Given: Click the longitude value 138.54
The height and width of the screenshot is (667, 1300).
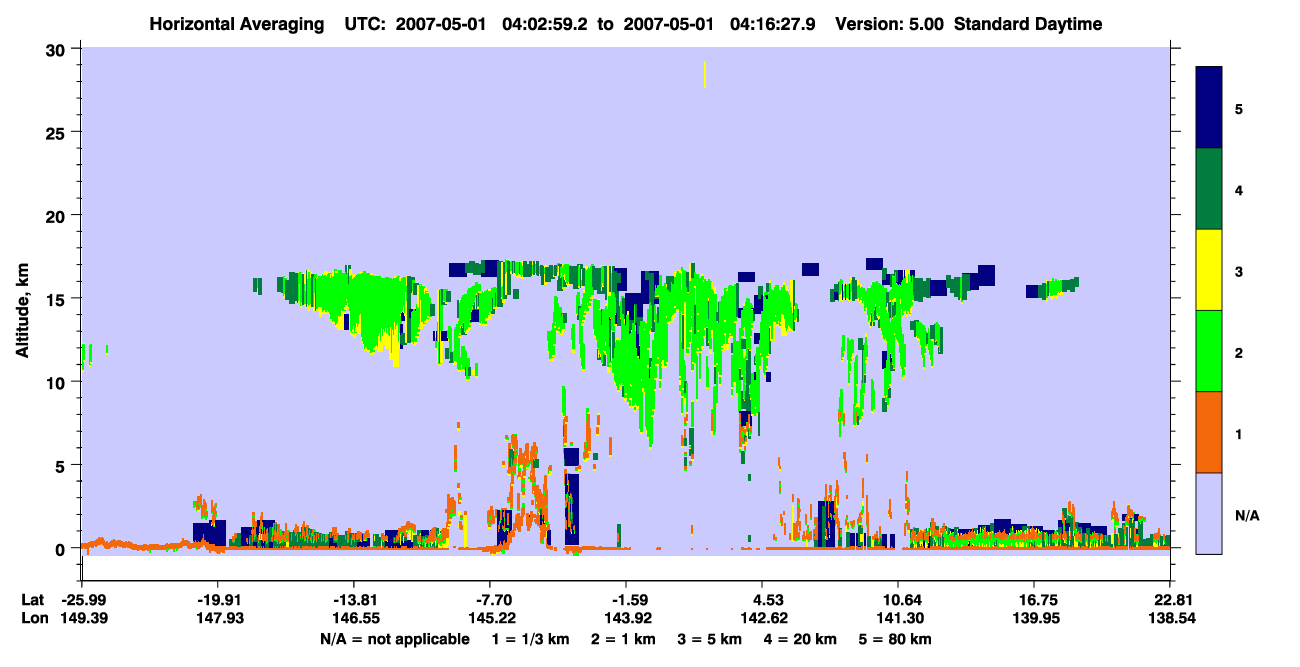Looking at the screenshot, I should (1171, 619).
